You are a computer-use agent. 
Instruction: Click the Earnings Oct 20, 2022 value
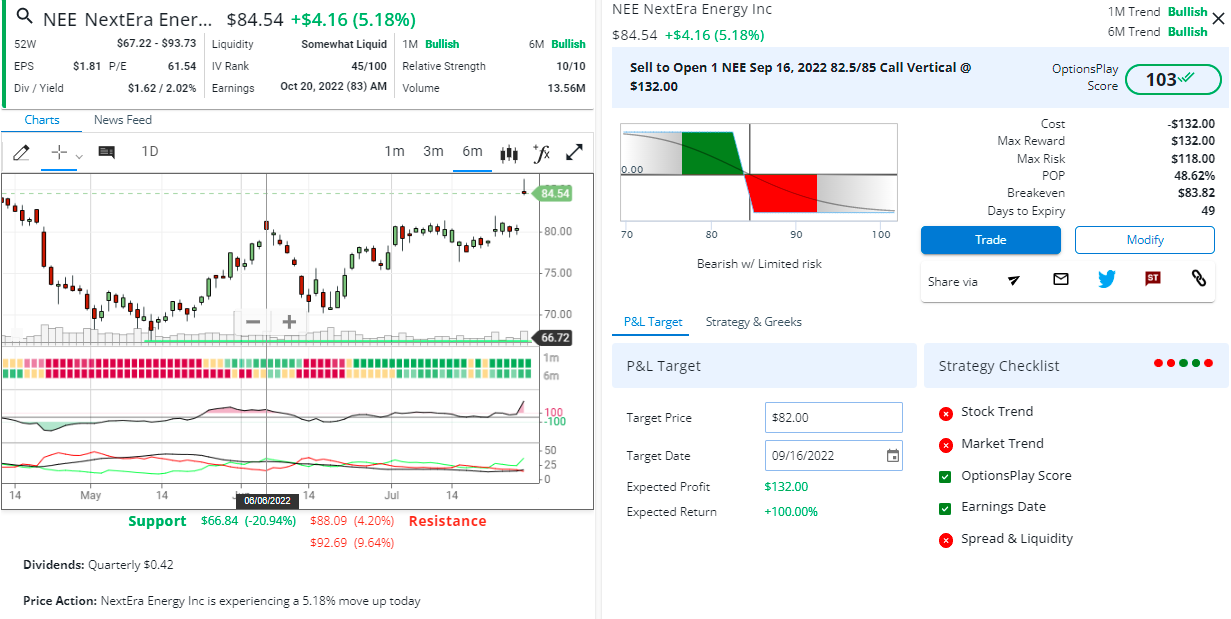tap(333, 88)
